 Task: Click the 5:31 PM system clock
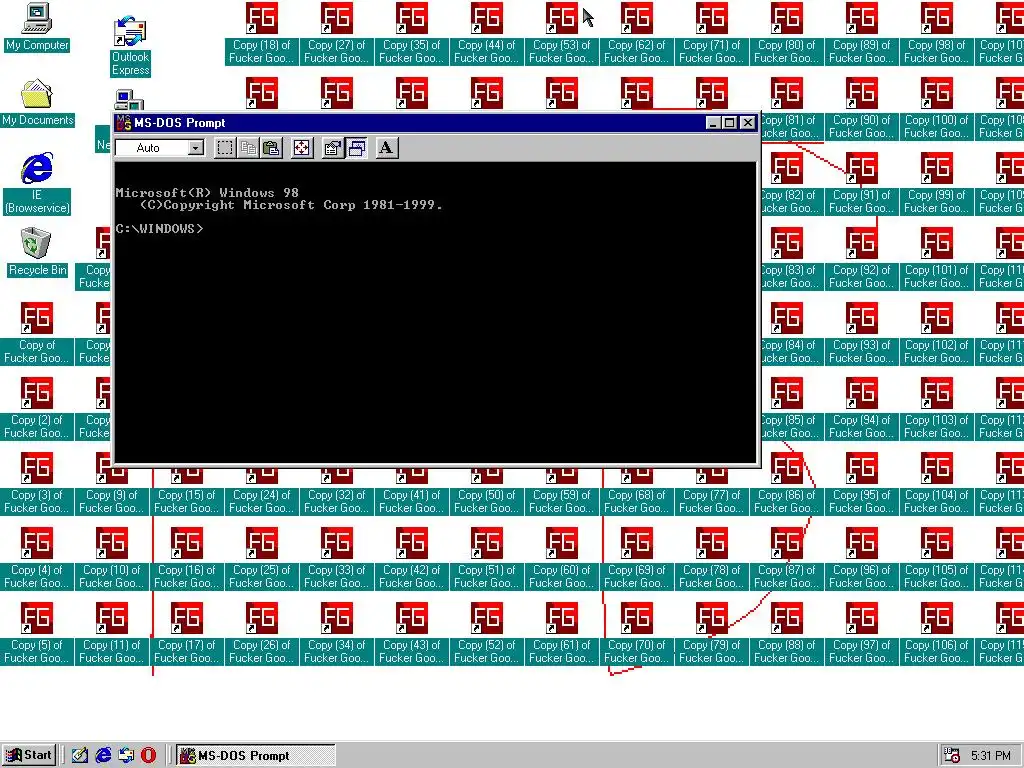[x=990, y=756]
